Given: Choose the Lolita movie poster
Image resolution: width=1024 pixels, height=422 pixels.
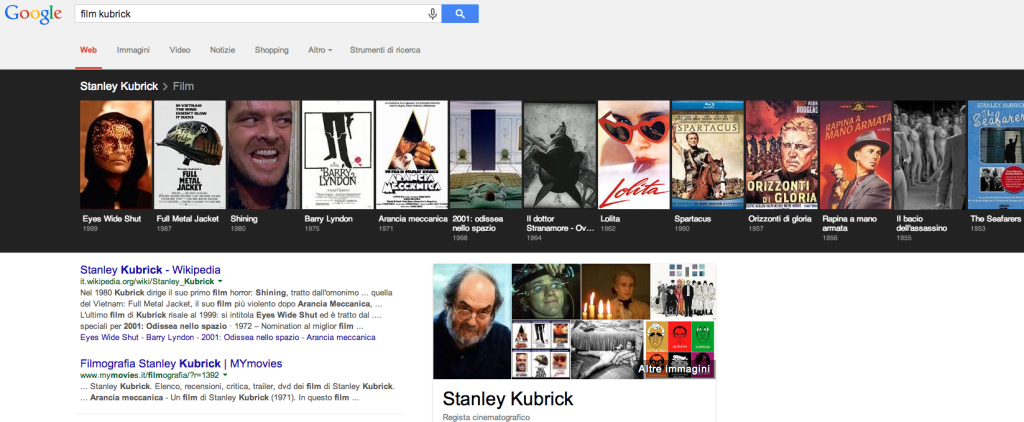Looking at the screenshot, I should click(x=632, y=154).
